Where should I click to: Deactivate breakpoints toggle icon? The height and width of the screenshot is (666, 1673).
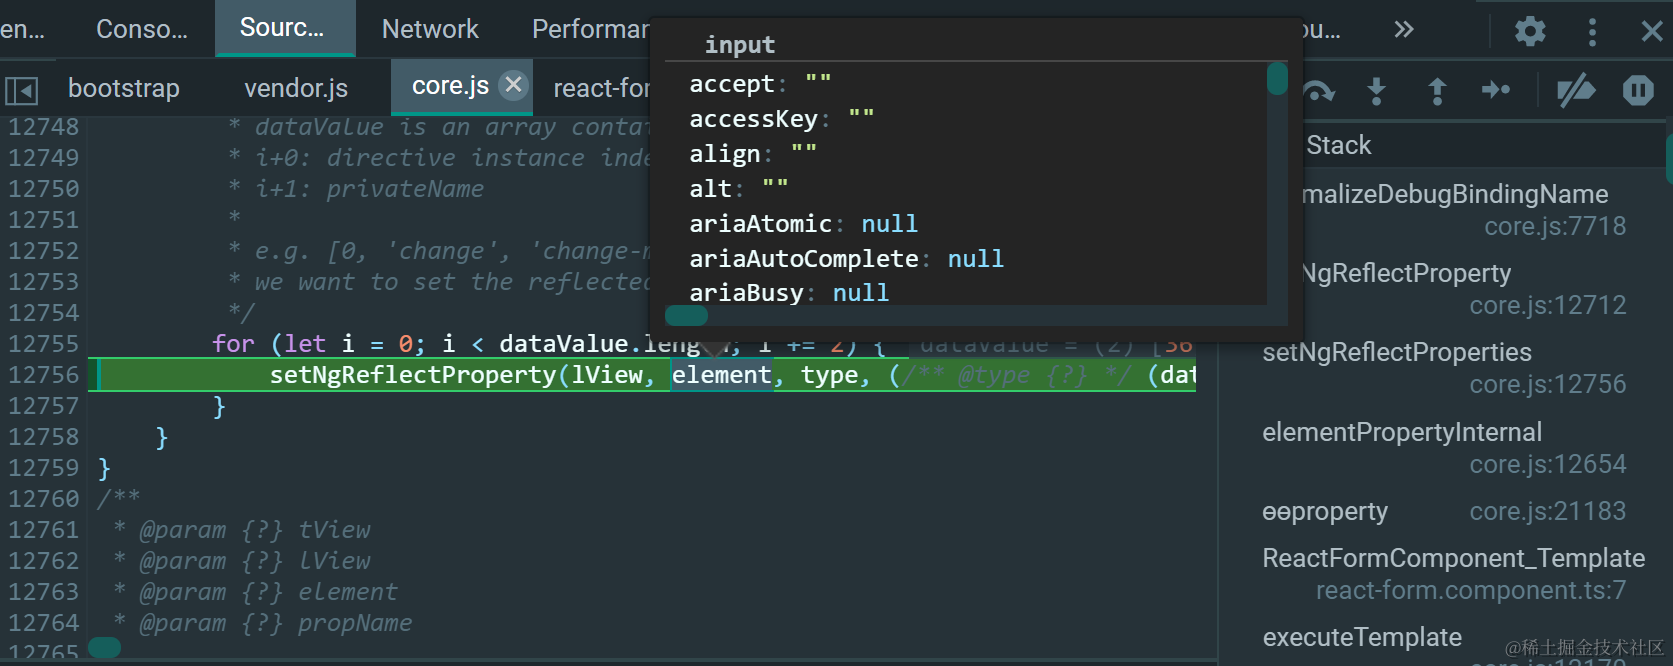click(1576, 90)
